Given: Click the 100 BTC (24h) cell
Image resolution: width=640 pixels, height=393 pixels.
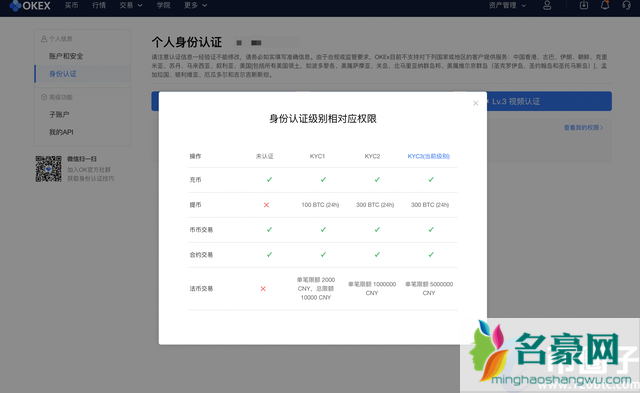Looking at the screenshot, I should 320,205.
